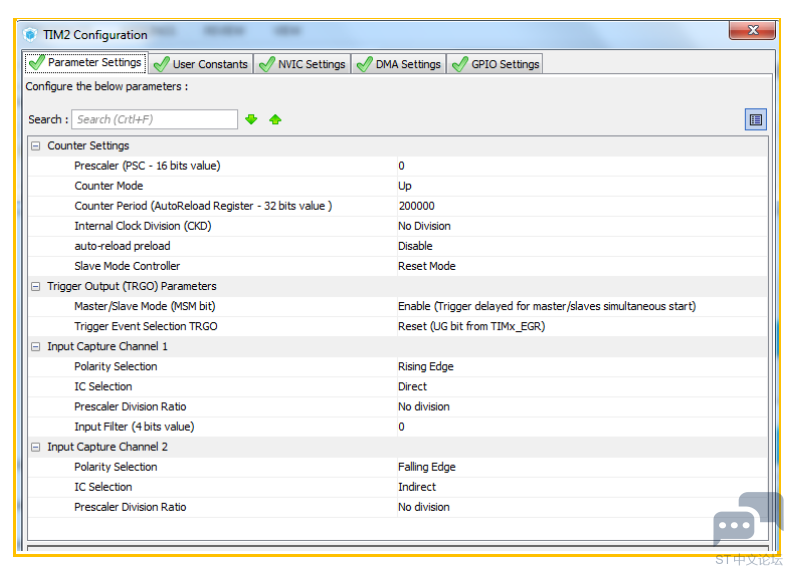Select the 'Slave Mode Controller' parameter label
This screenshot has height=575, width=792.
pos(127,266)
